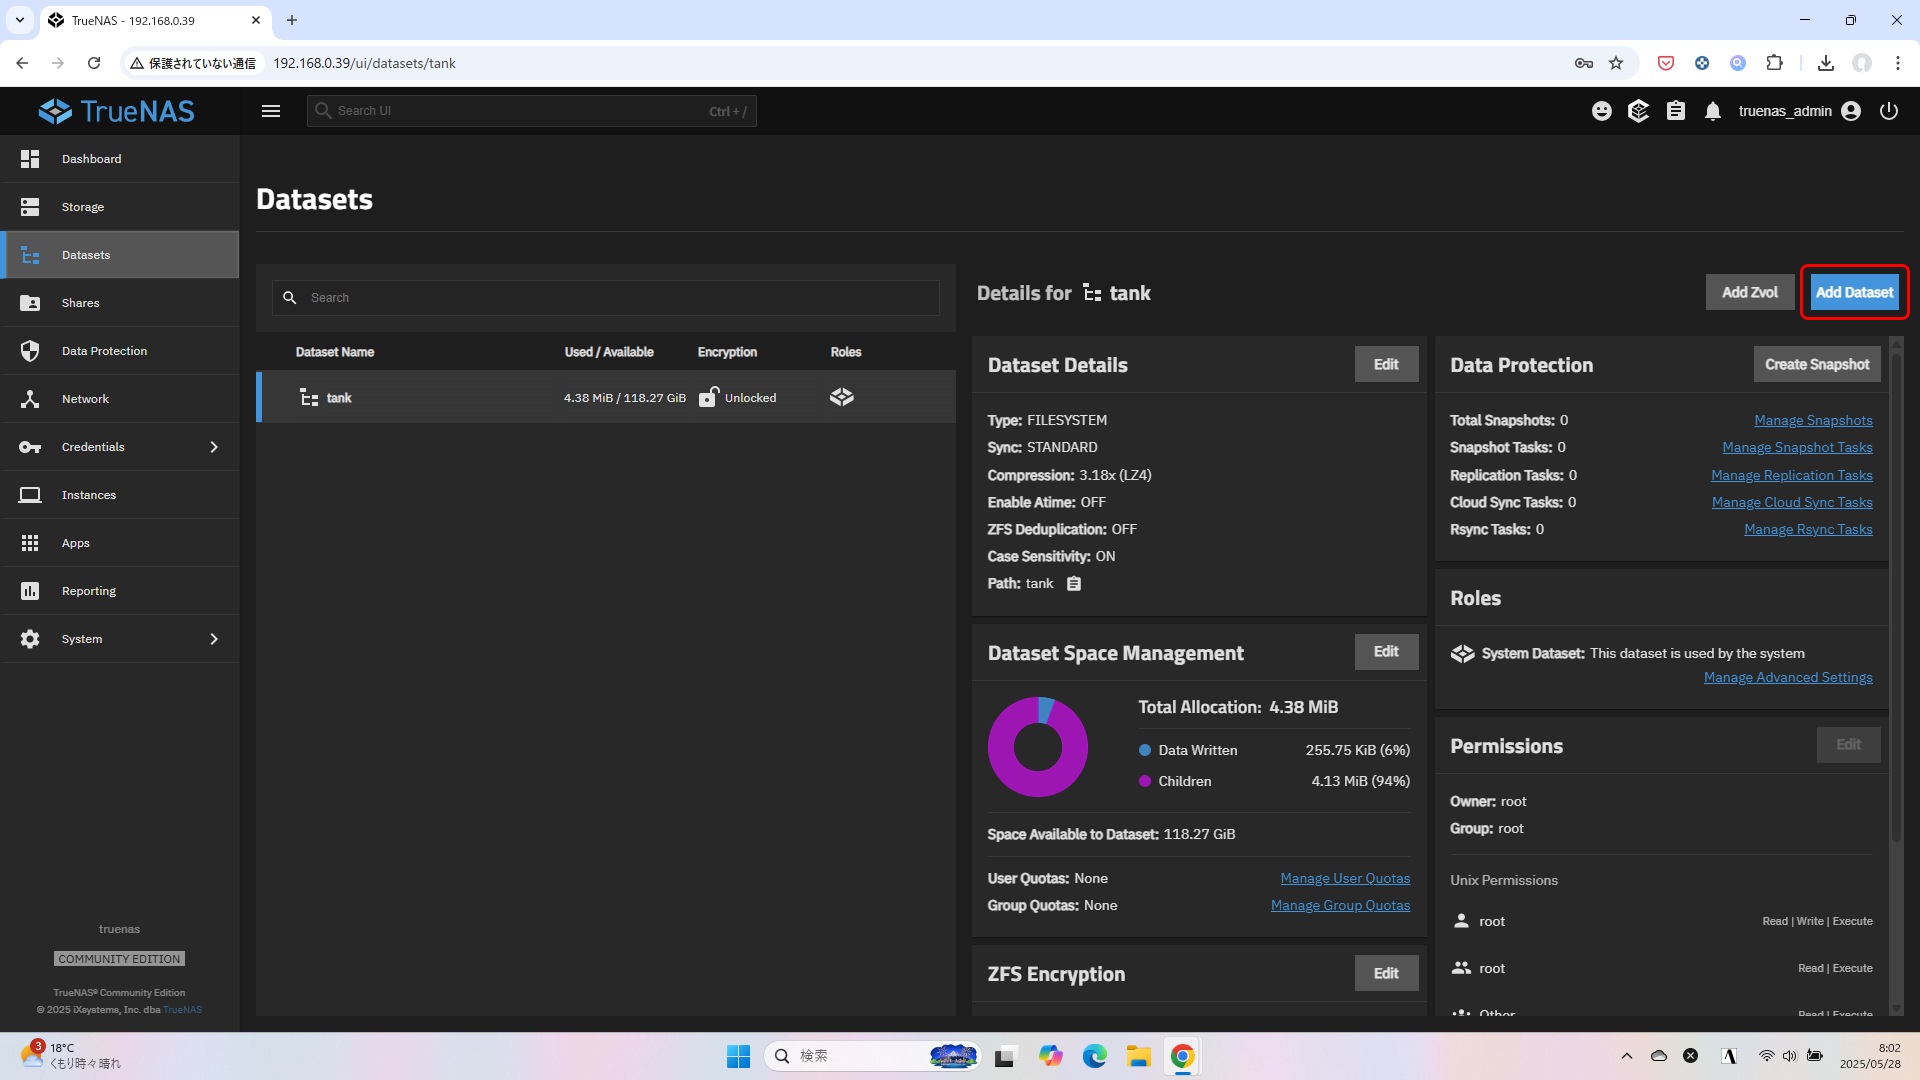Click the TrueNAS logo
1920x1080 pixels.
(117, 111)
